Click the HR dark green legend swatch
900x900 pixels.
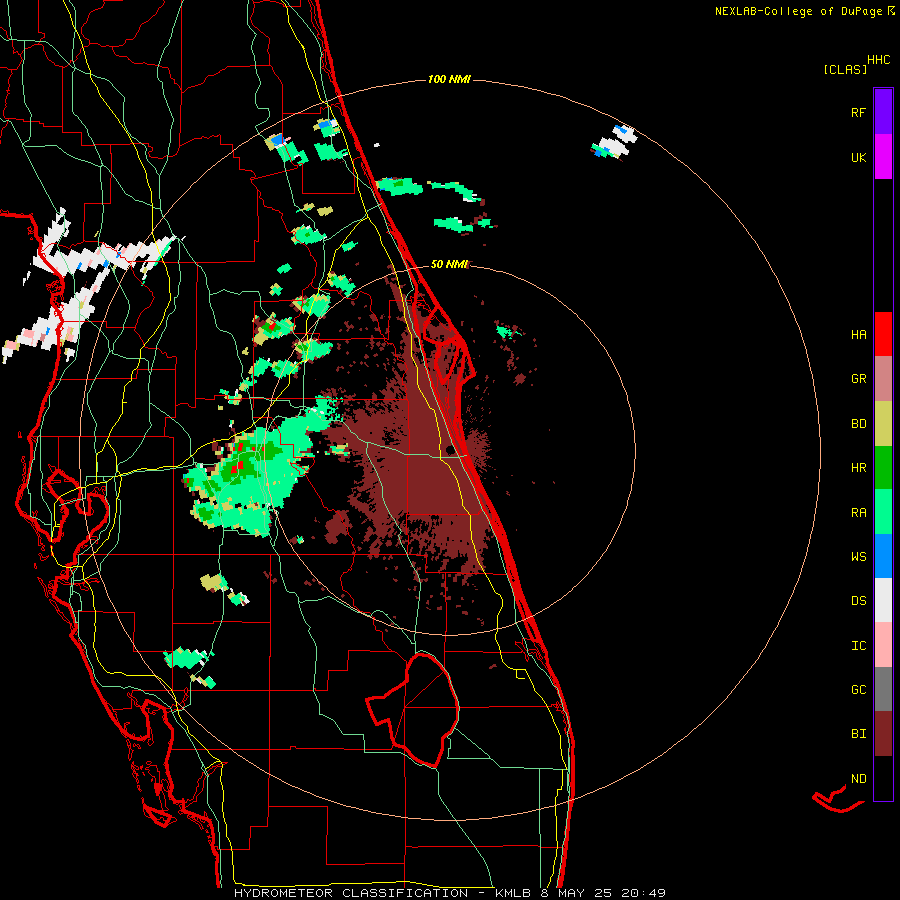click(883, 468)
